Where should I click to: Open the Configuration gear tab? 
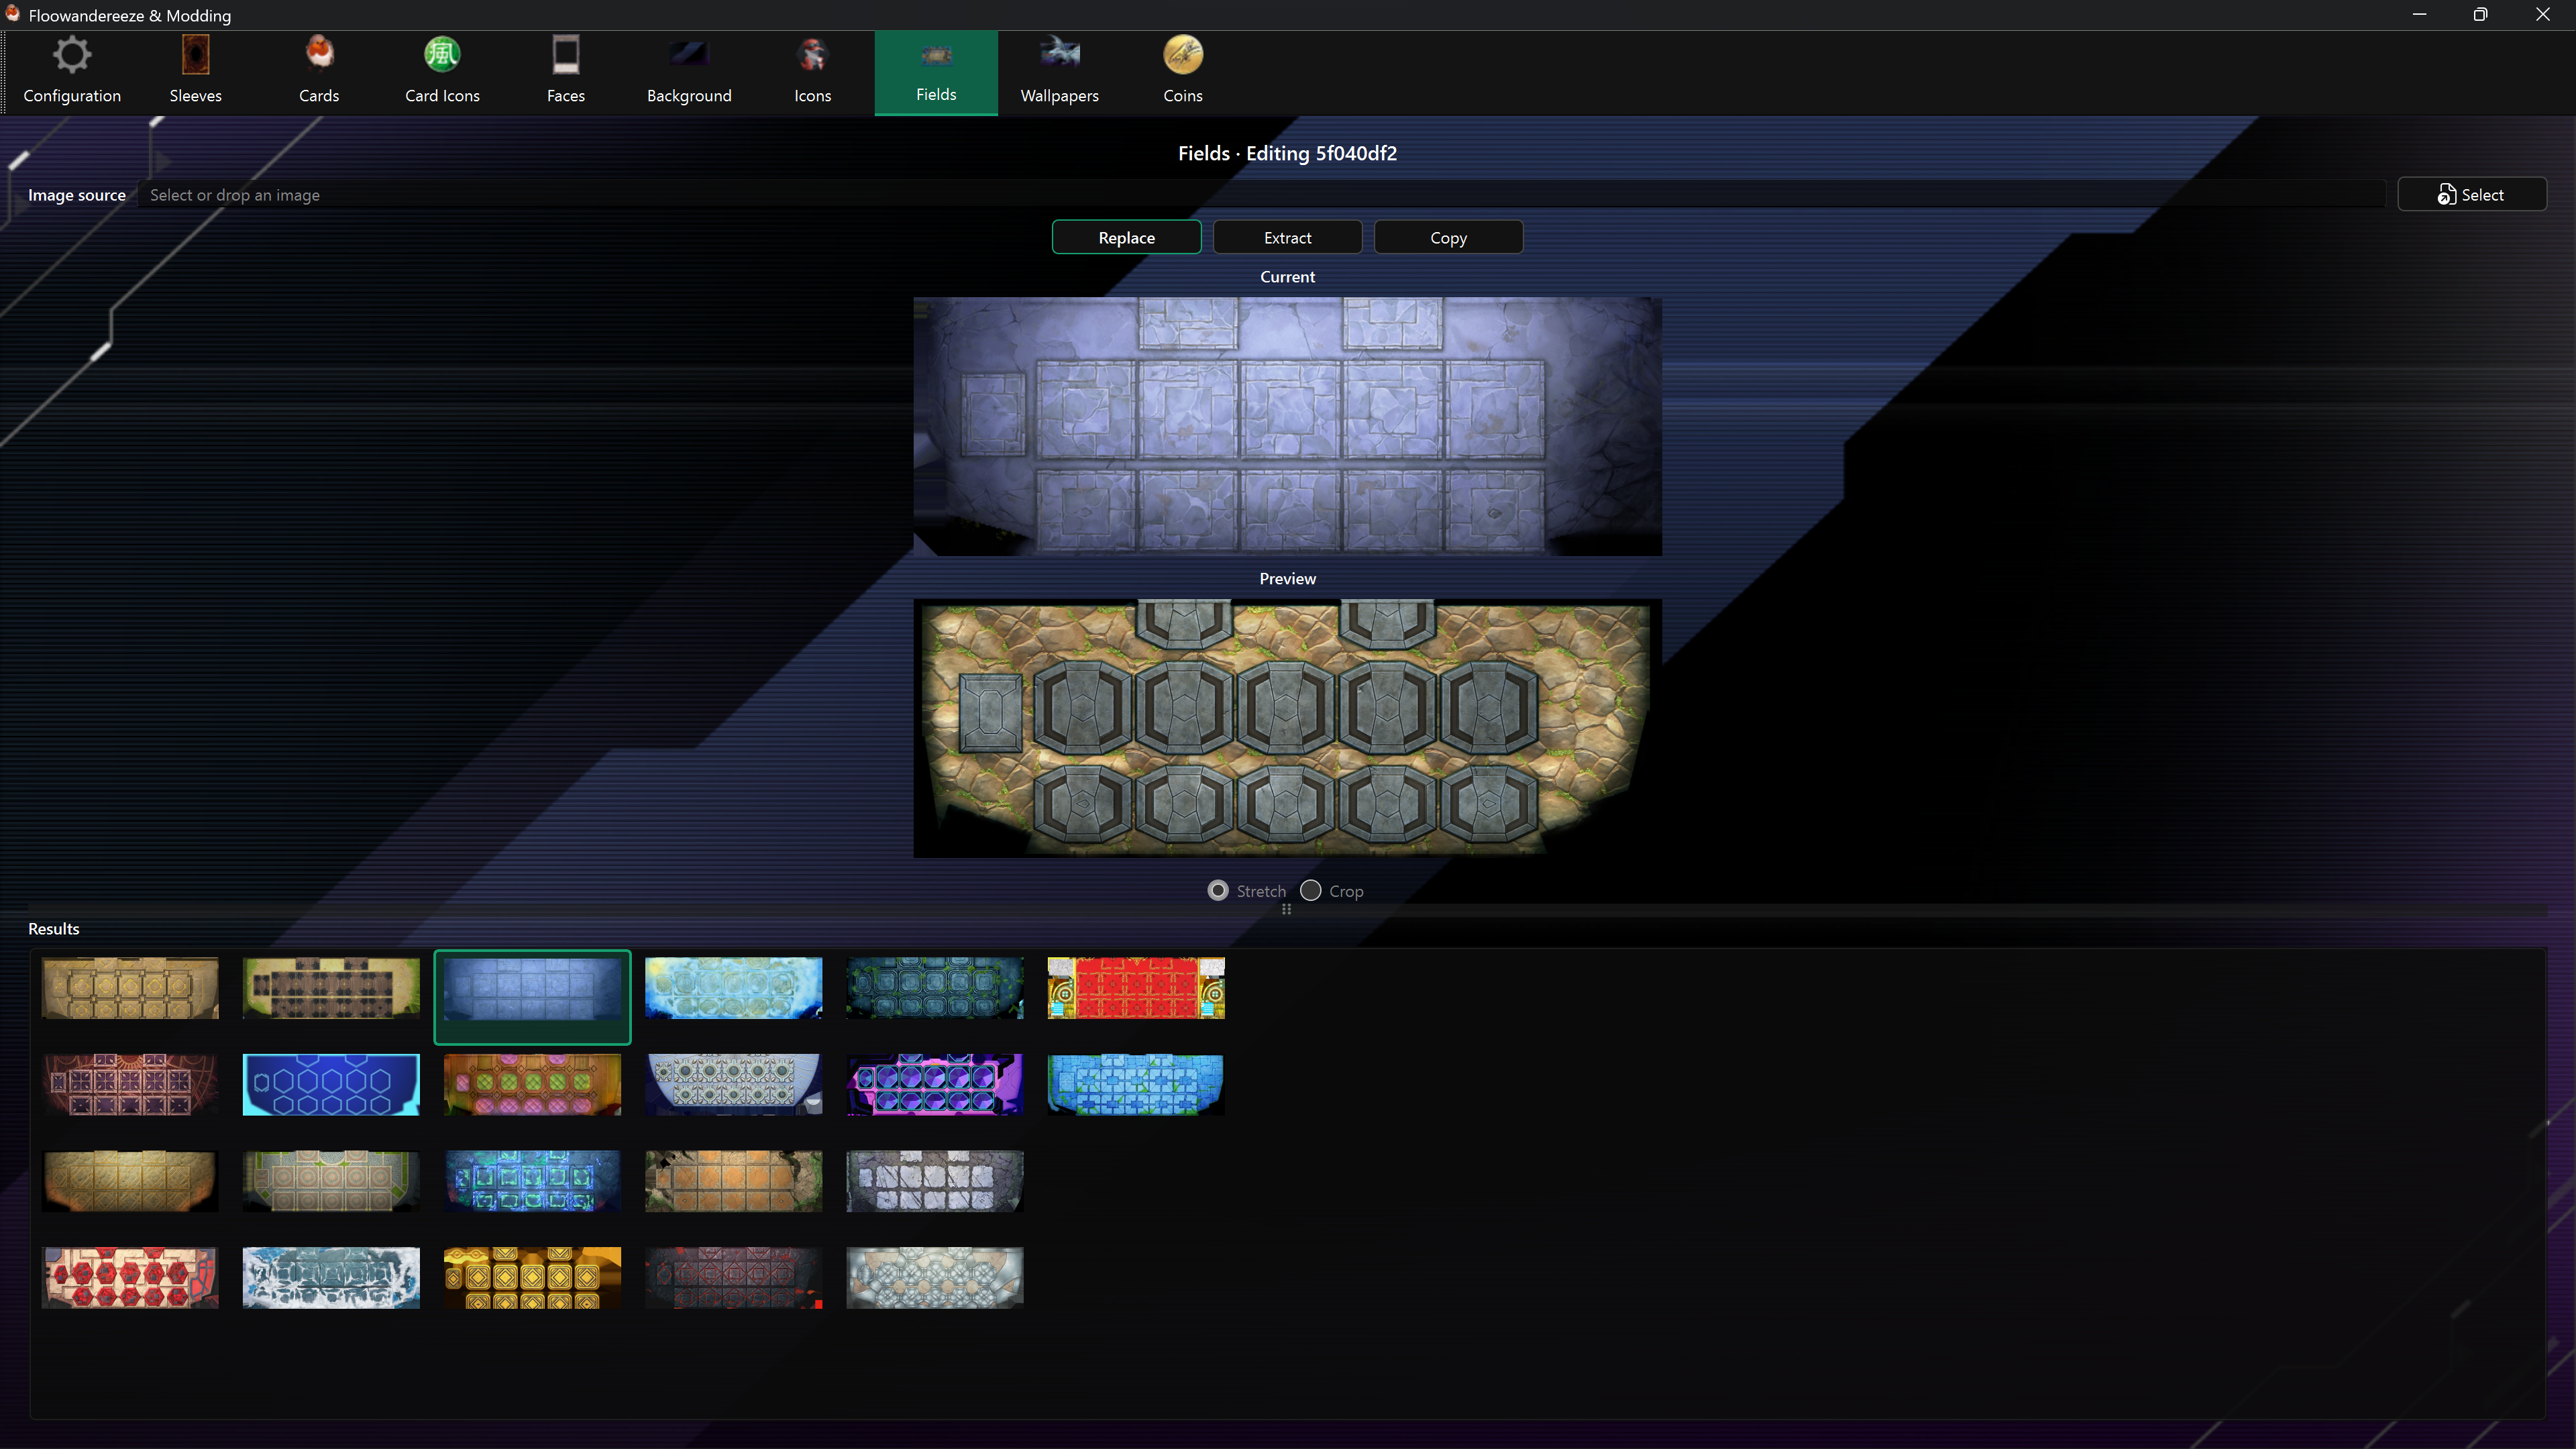click(x=72, y=72)
